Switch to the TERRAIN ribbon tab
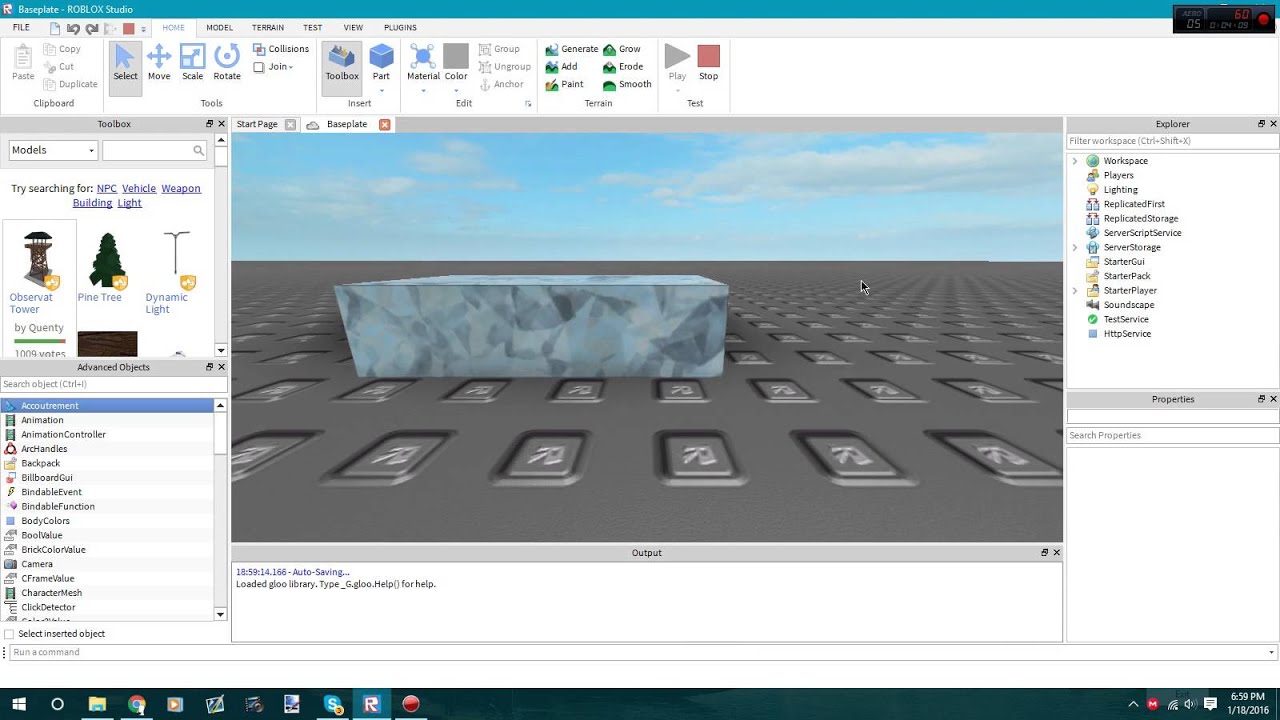The image size is (1280, 720). coord(268,28)
